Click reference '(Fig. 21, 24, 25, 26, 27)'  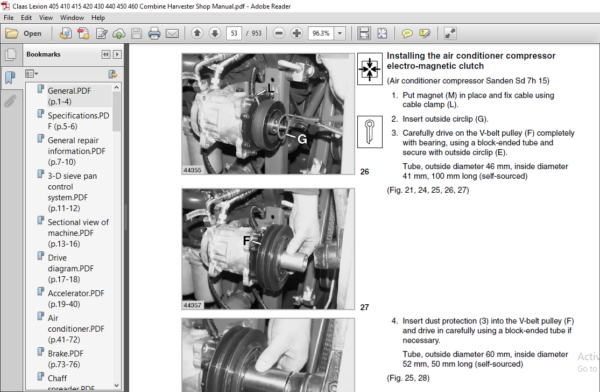click(428, 190)
